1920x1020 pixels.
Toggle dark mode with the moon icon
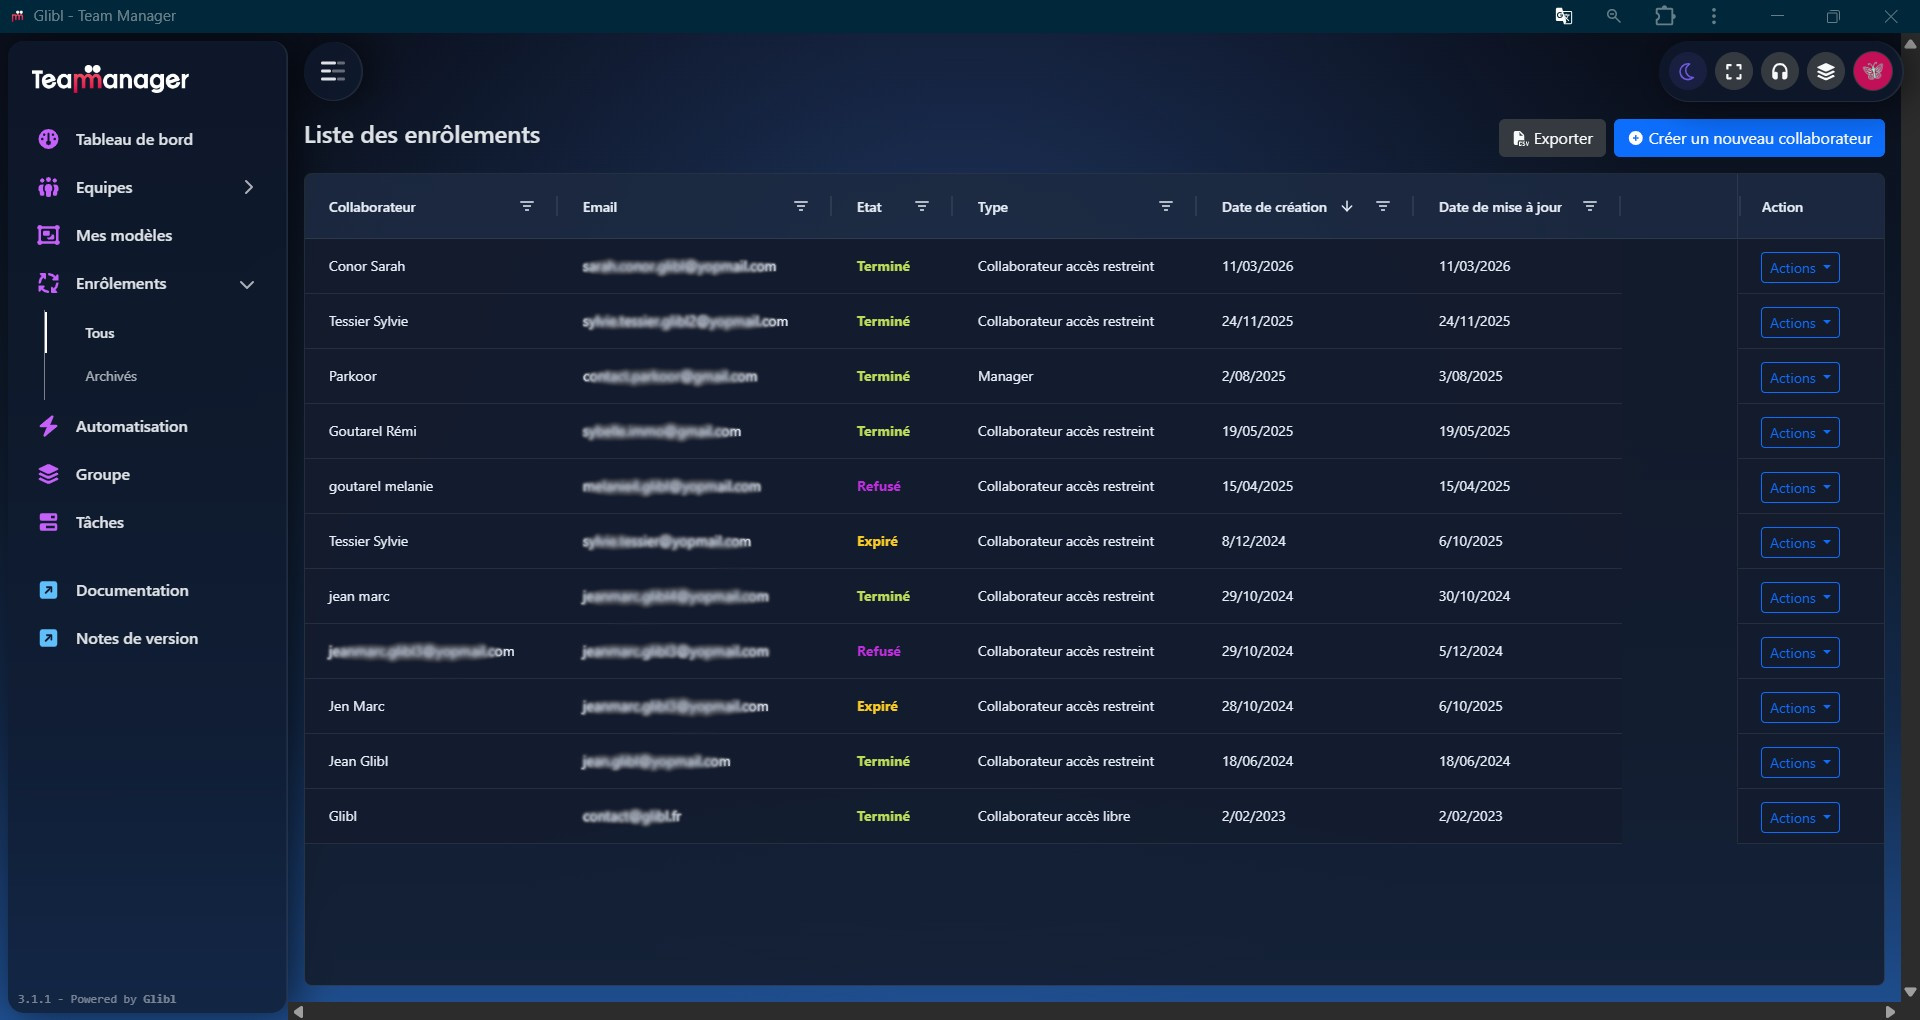coord(1688,72)
